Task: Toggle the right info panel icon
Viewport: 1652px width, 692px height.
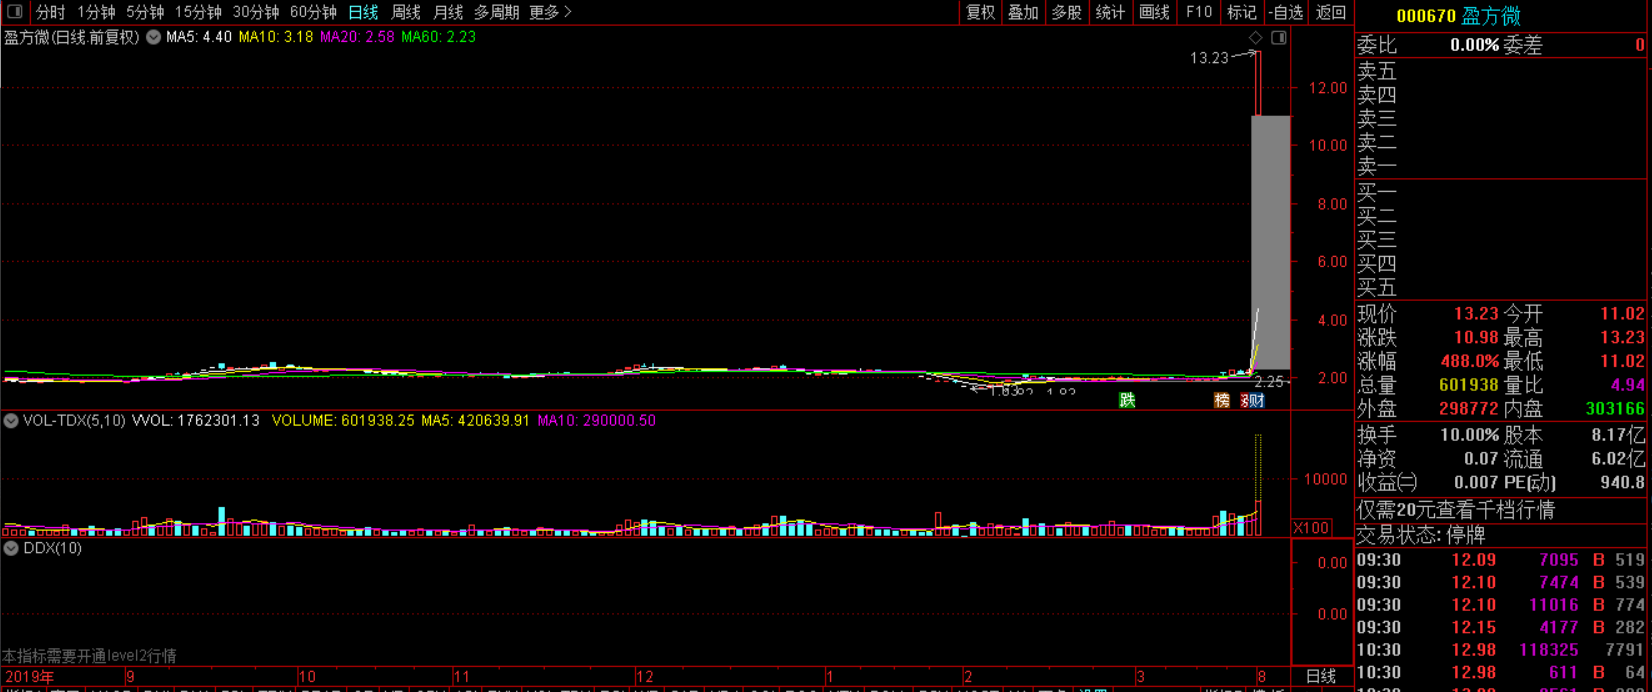Action: (1278, 38)
